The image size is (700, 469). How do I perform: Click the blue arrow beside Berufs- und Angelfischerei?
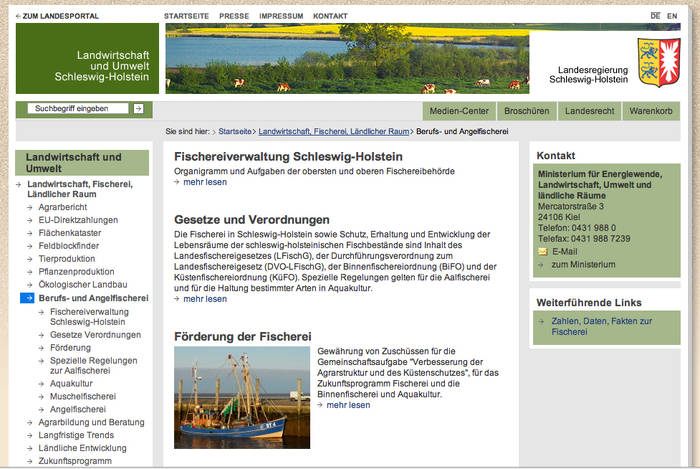coord(27,298)
